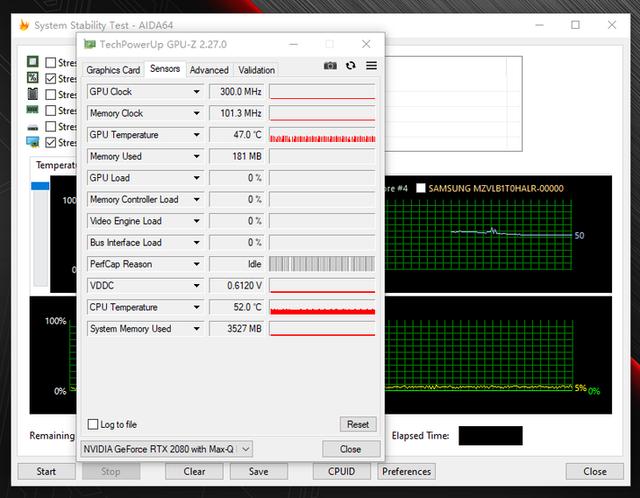Click the GPU Clock value 300.0 MHz
The image size is (640, 498).
point(237,92)
